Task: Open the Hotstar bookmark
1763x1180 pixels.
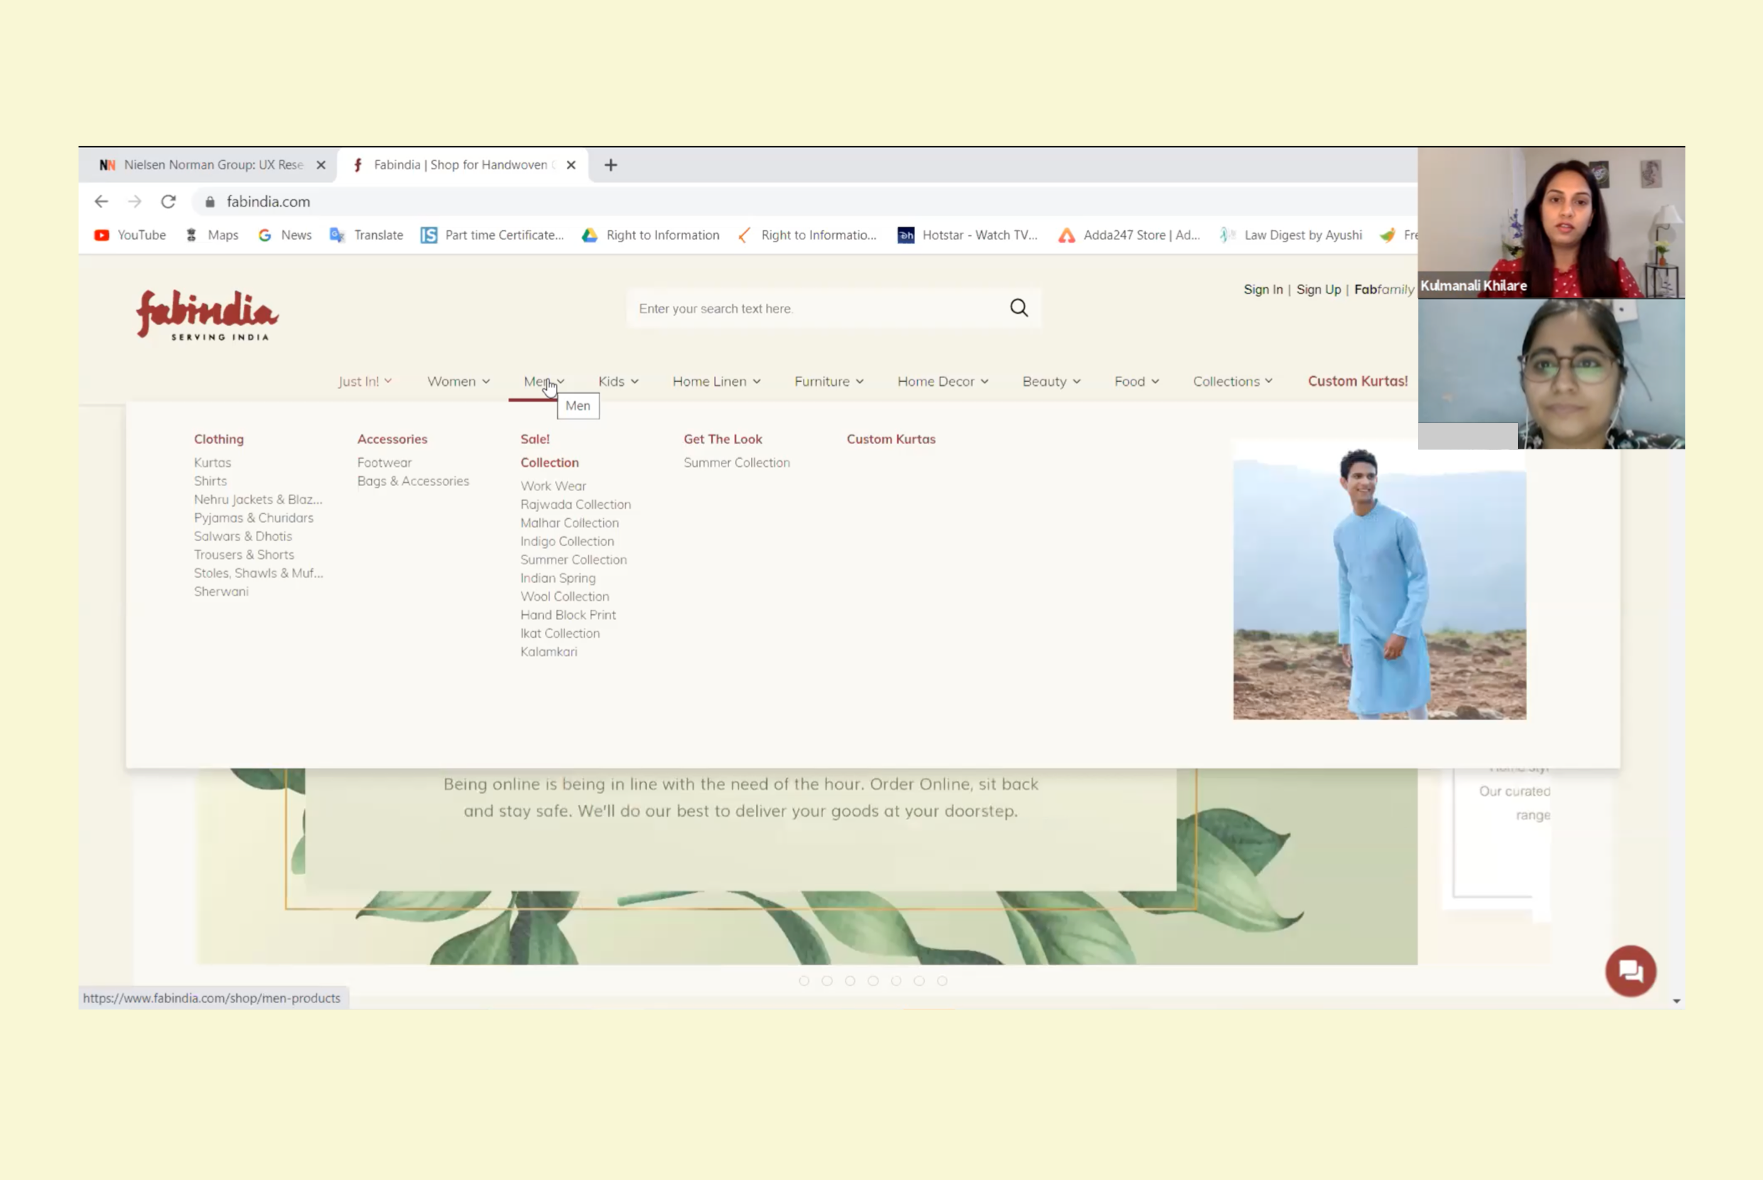Action: [968, 235]
